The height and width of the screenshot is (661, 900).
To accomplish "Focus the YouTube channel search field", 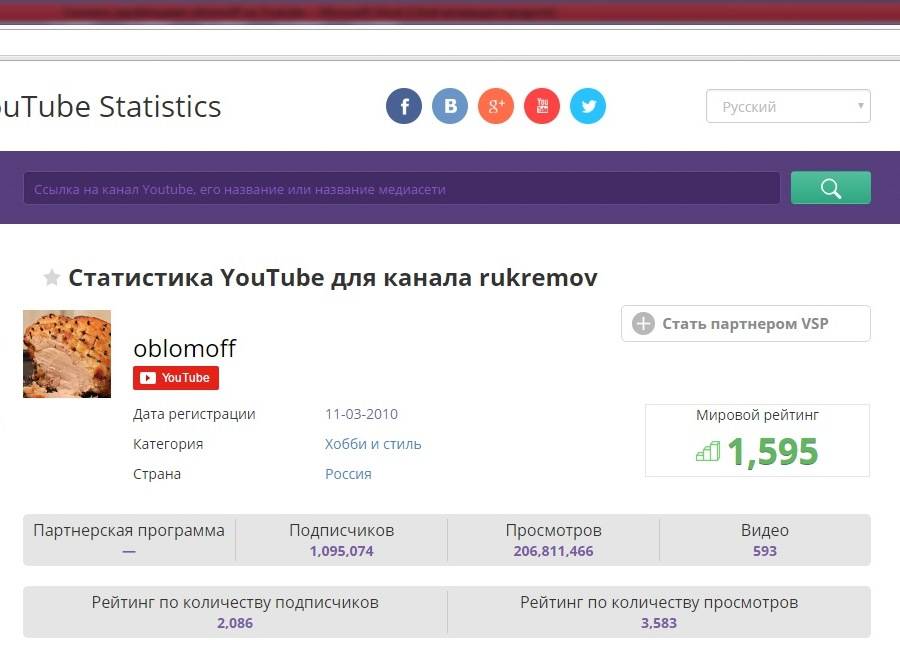I will tap(401, 188).
